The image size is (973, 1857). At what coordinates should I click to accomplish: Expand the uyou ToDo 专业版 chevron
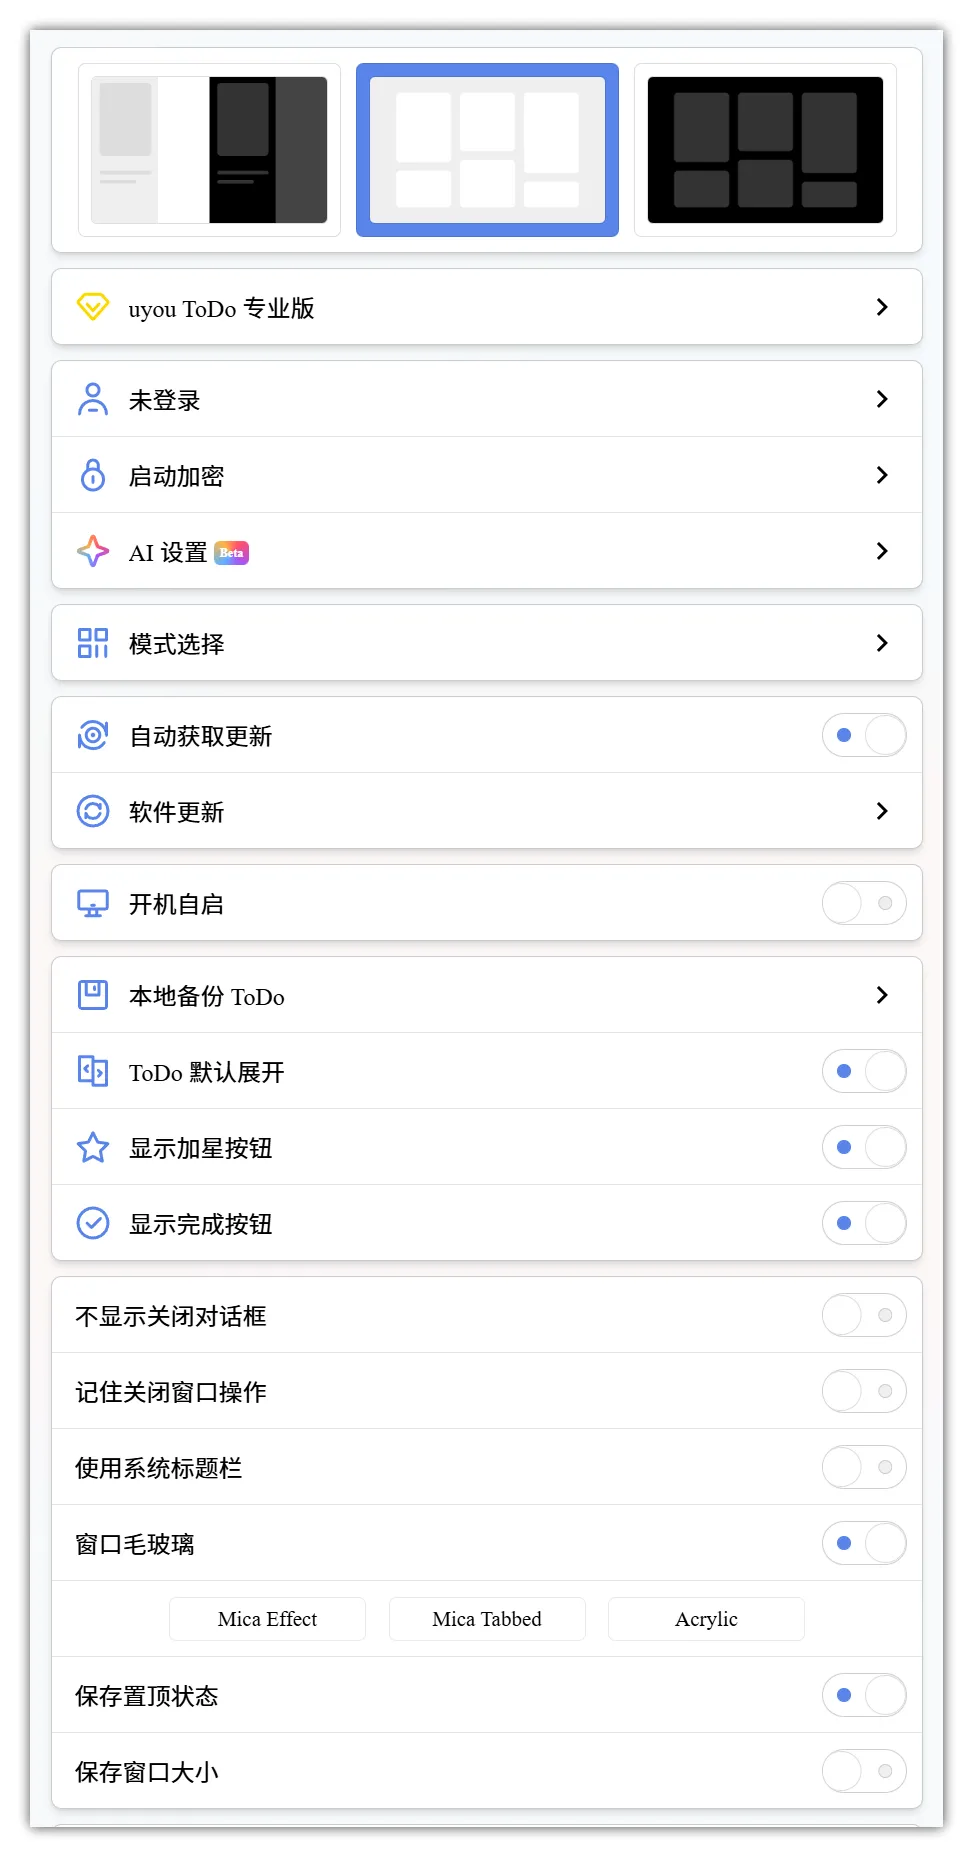coord(881,307)
